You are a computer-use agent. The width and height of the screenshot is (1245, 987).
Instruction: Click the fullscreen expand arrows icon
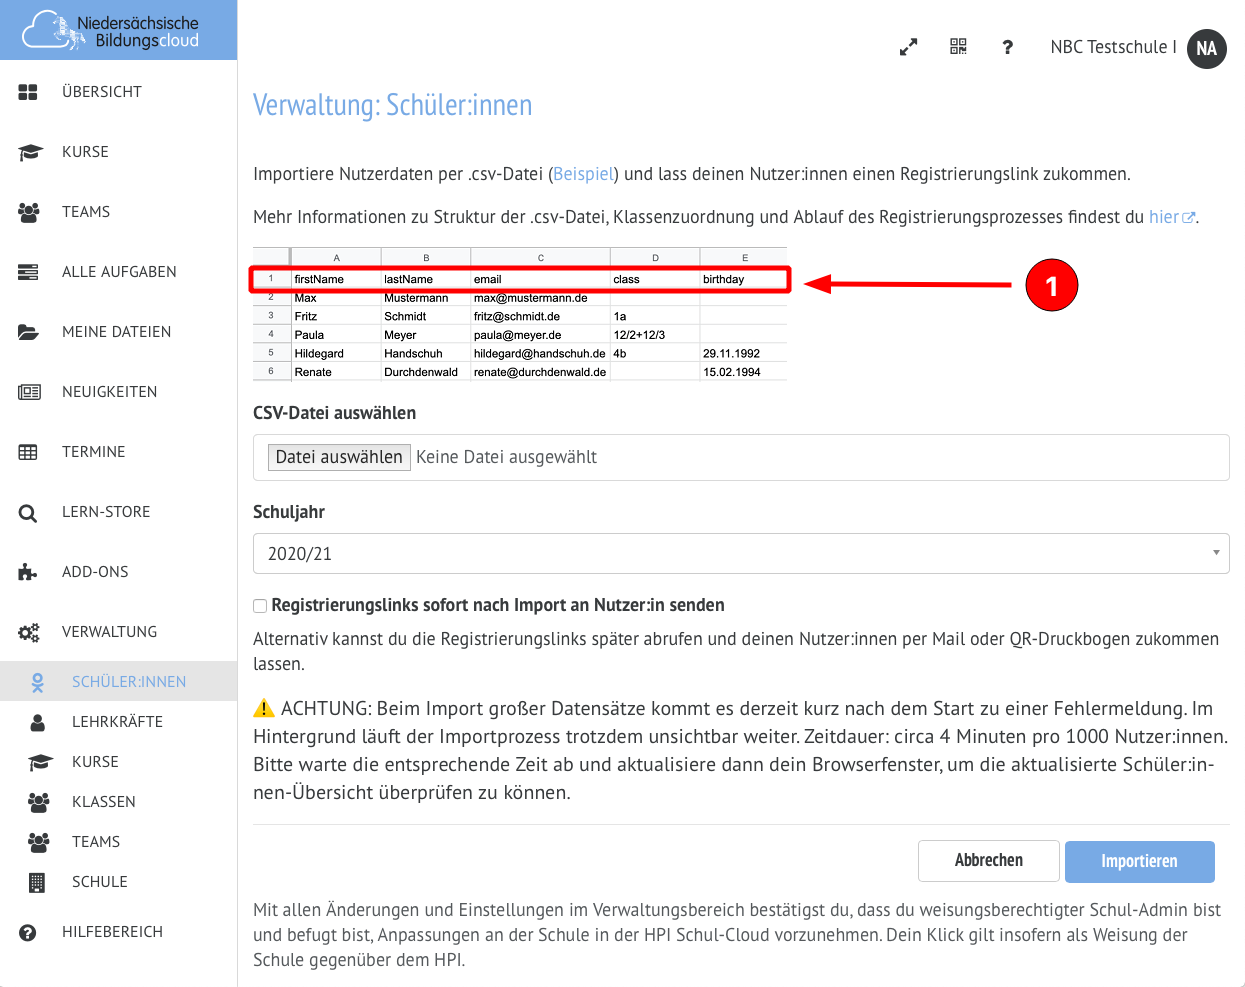908,47
